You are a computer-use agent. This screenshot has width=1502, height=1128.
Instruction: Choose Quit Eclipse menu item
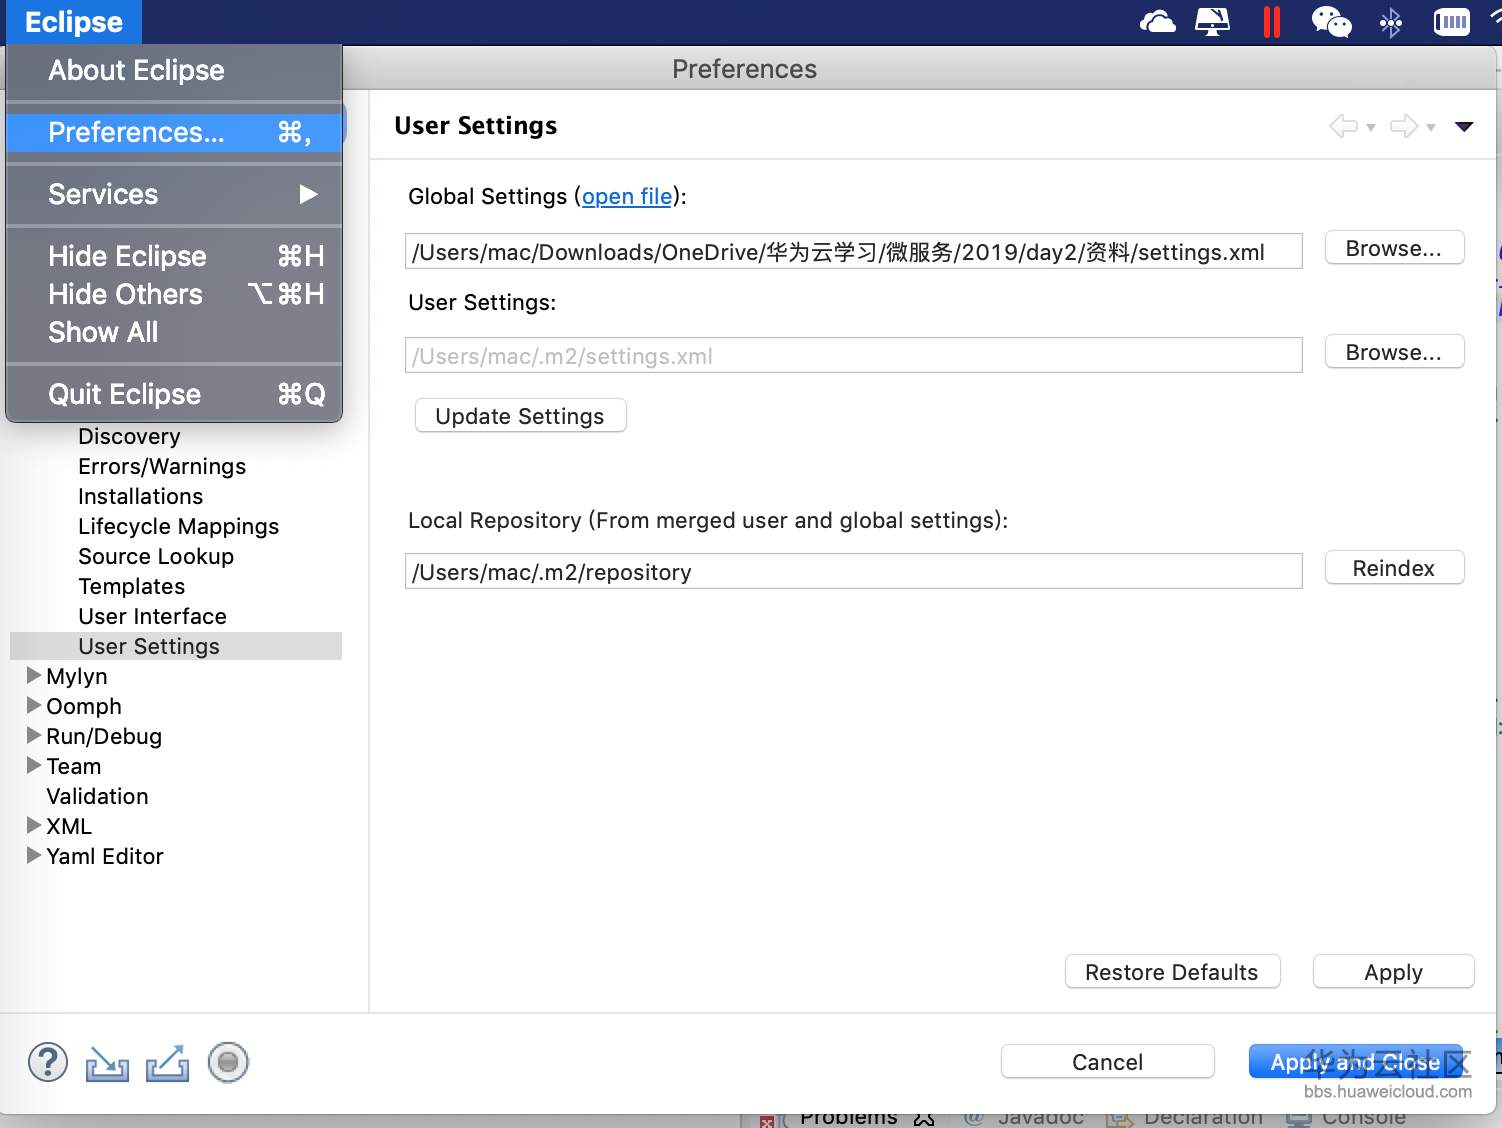(x=174, y=394)
